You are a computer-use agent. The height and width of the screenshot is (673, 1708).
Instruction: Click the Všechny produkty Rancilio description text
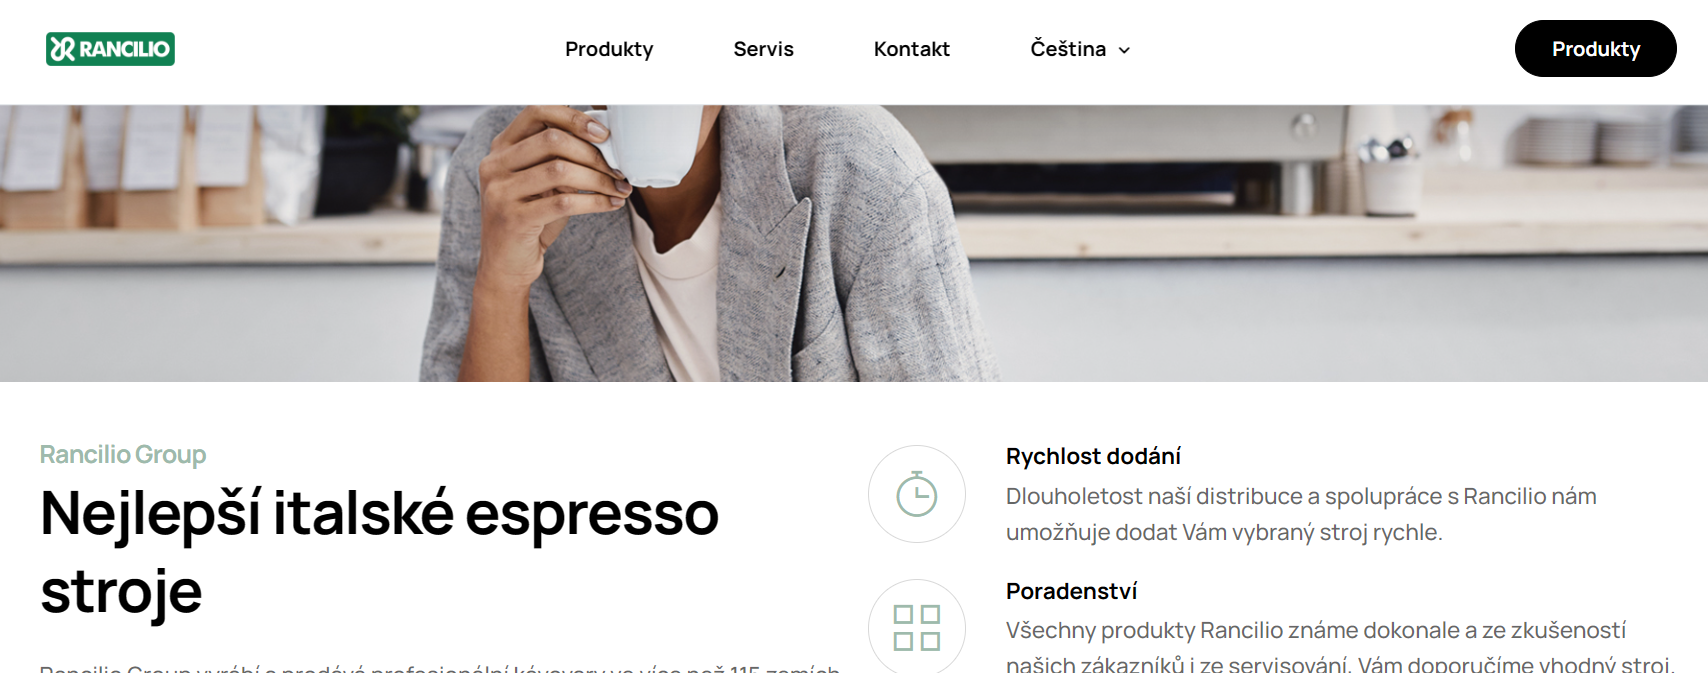coord(1340,646)
